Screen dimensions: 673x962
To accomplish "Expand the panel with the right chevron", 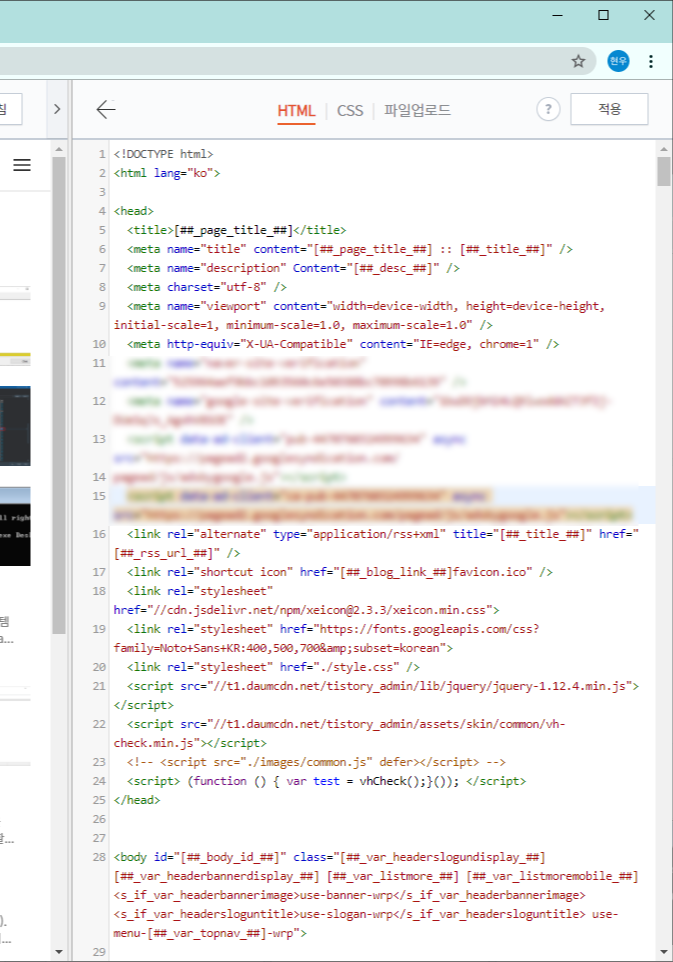I will pos(57,109).
